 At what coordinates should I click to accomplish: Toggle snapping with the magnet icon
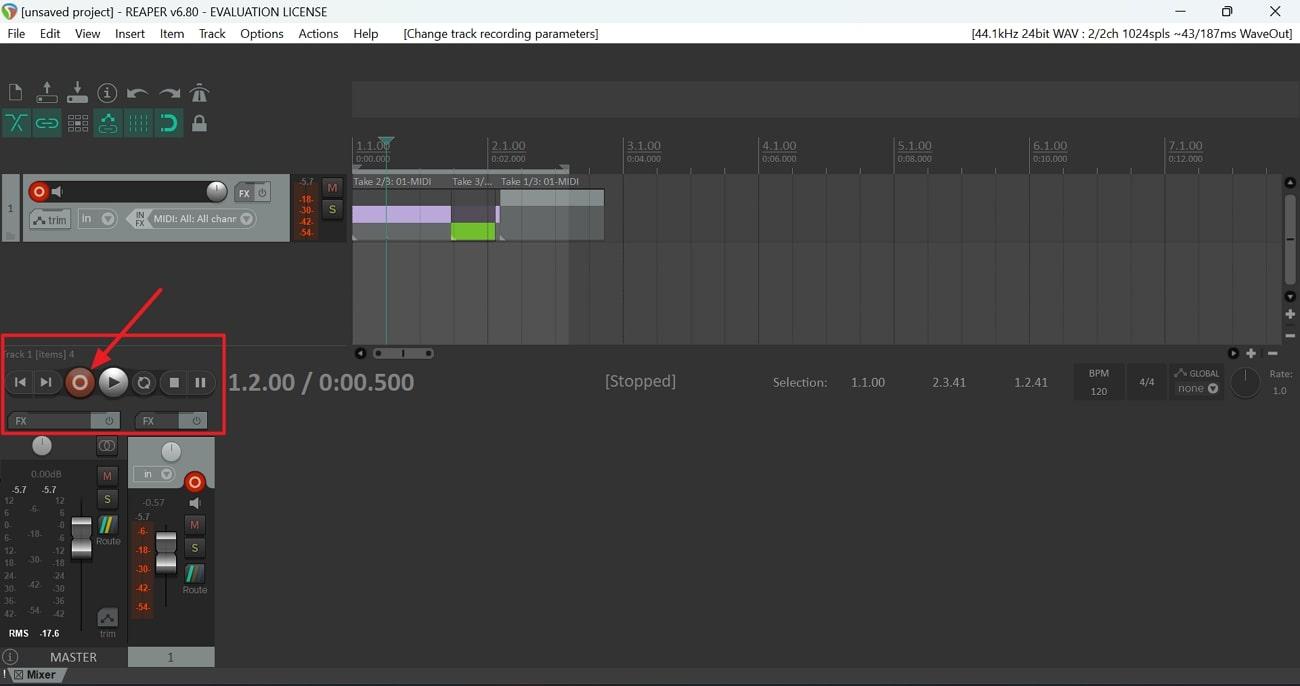pos(169,123)
